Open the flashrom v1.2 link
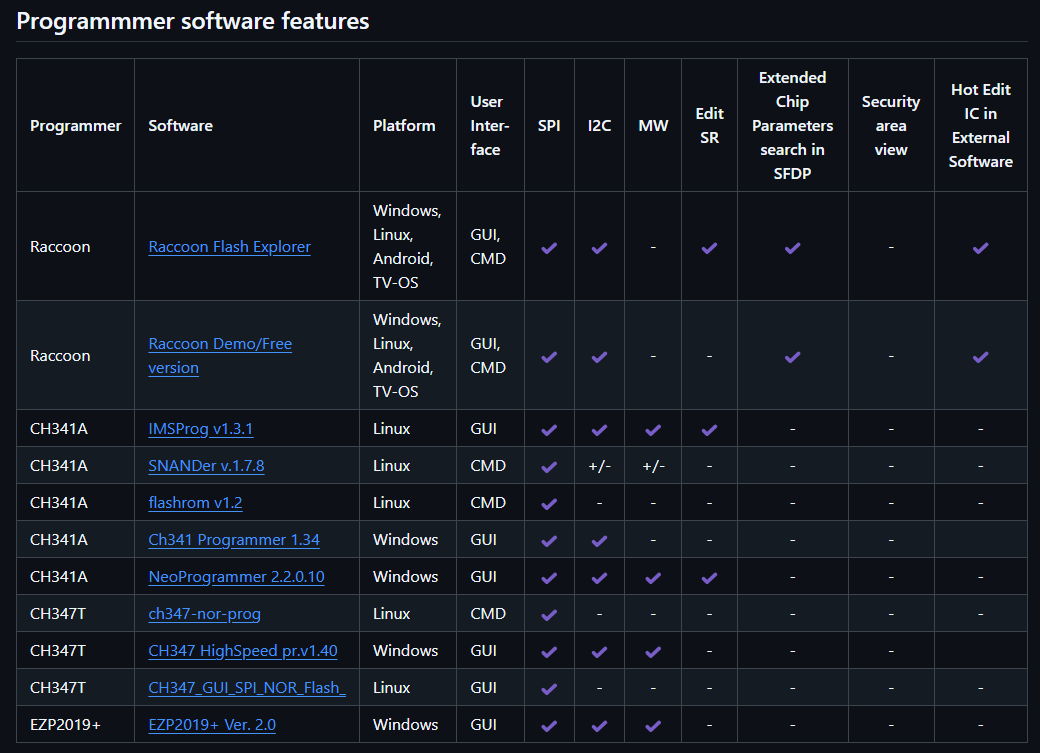 point(195,503)
